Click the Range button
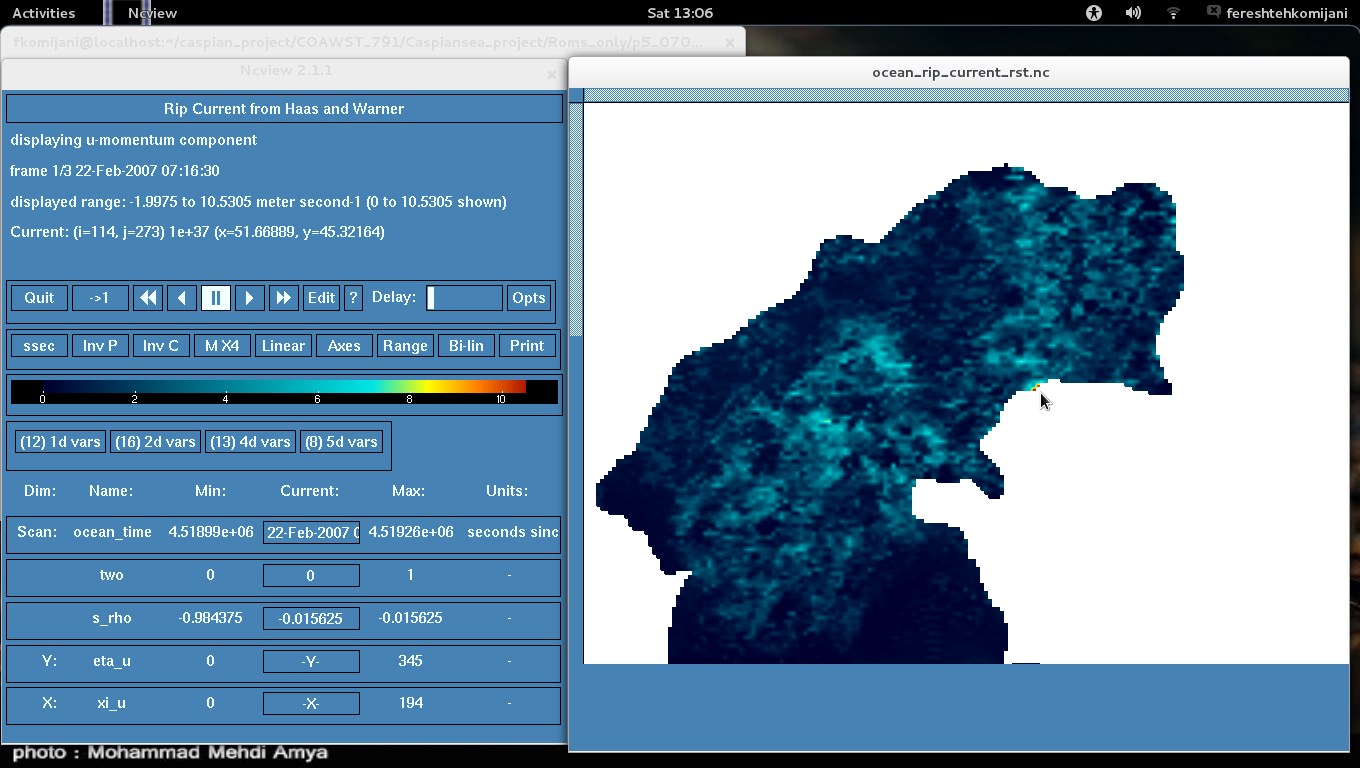The image size is (1360, 768). tap(405, 346)
